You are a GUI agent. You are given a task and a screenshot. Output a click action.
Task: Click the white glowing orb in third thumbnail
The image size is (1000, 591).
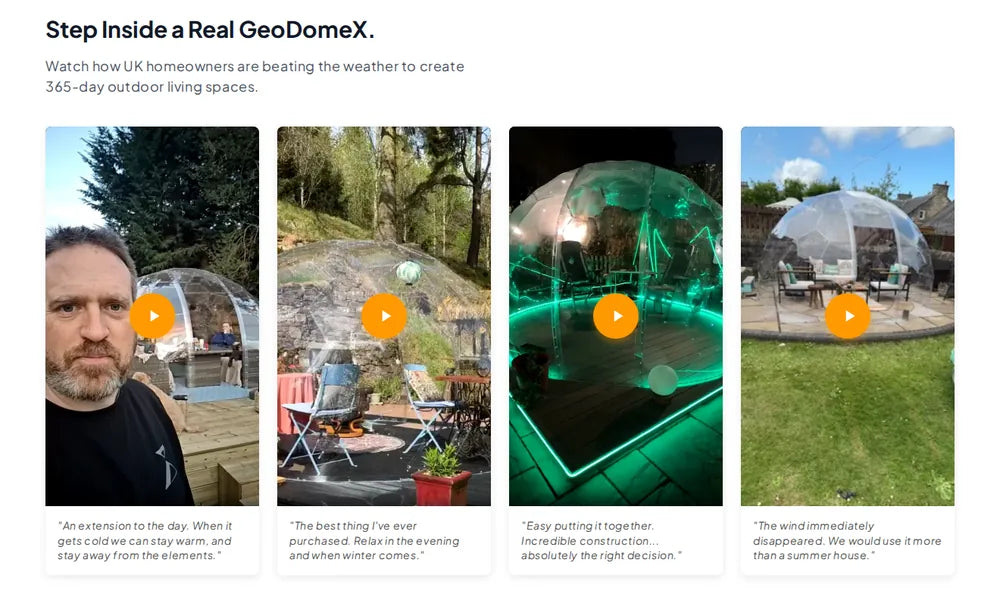[x=663, y=379]
